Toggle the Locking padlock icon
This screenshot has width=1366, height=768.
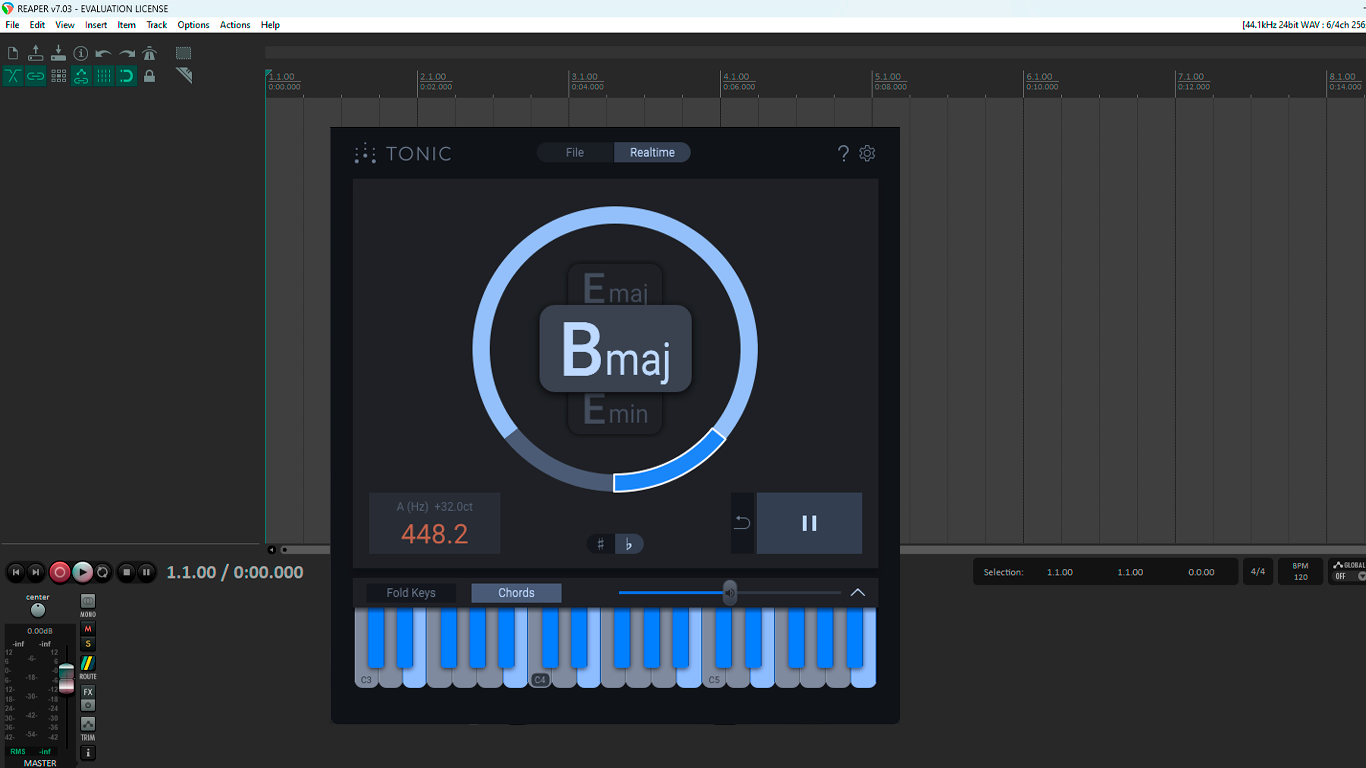point(150,76)
